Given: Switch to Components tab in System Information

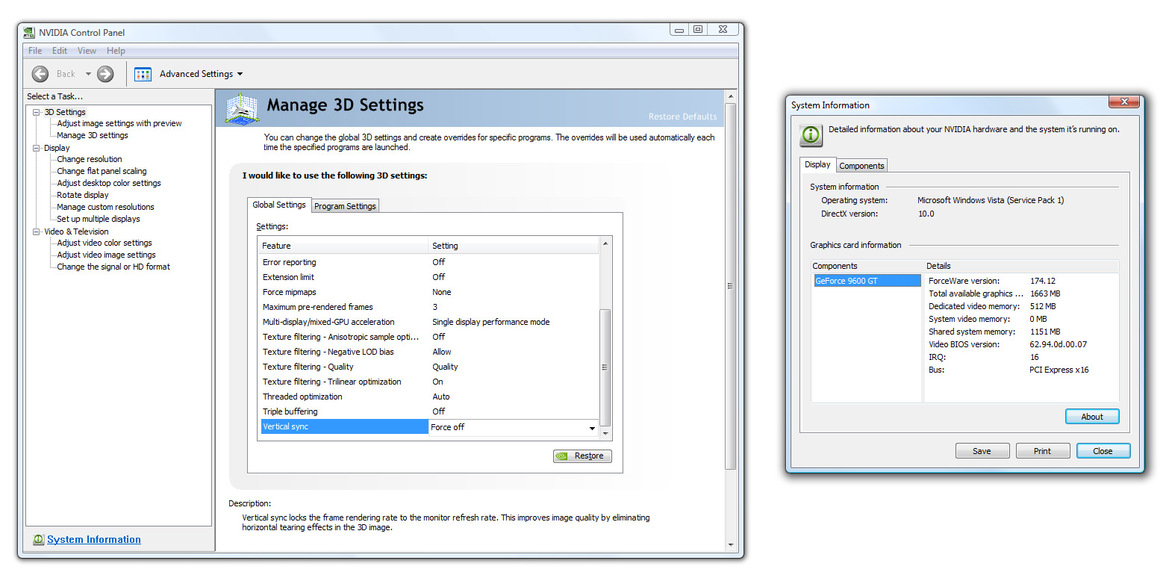Looking at the screenshot, I should (x=862, y=166).
